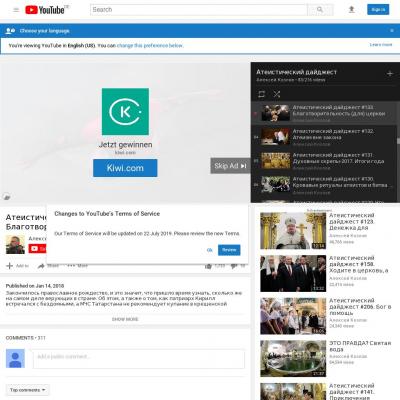Viewport: 400px width, 400px height.
Task: Click the blue commenter avatar placeholder
Action: click(x=15, y=358)
